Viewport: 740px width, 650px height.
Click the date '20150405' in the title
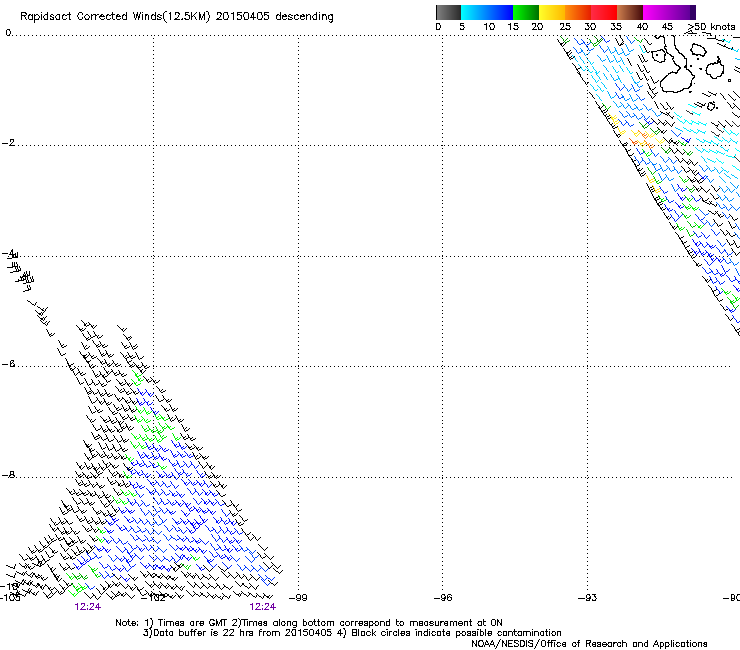click(242, 16)
